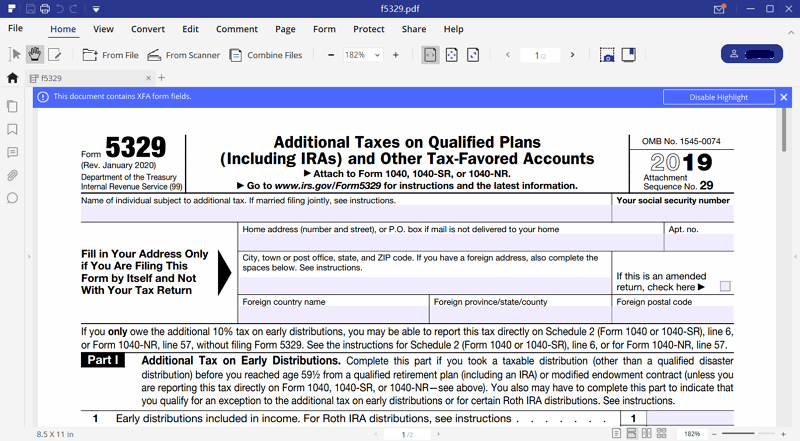Click the Disable Highlight button

click(718, 97)
